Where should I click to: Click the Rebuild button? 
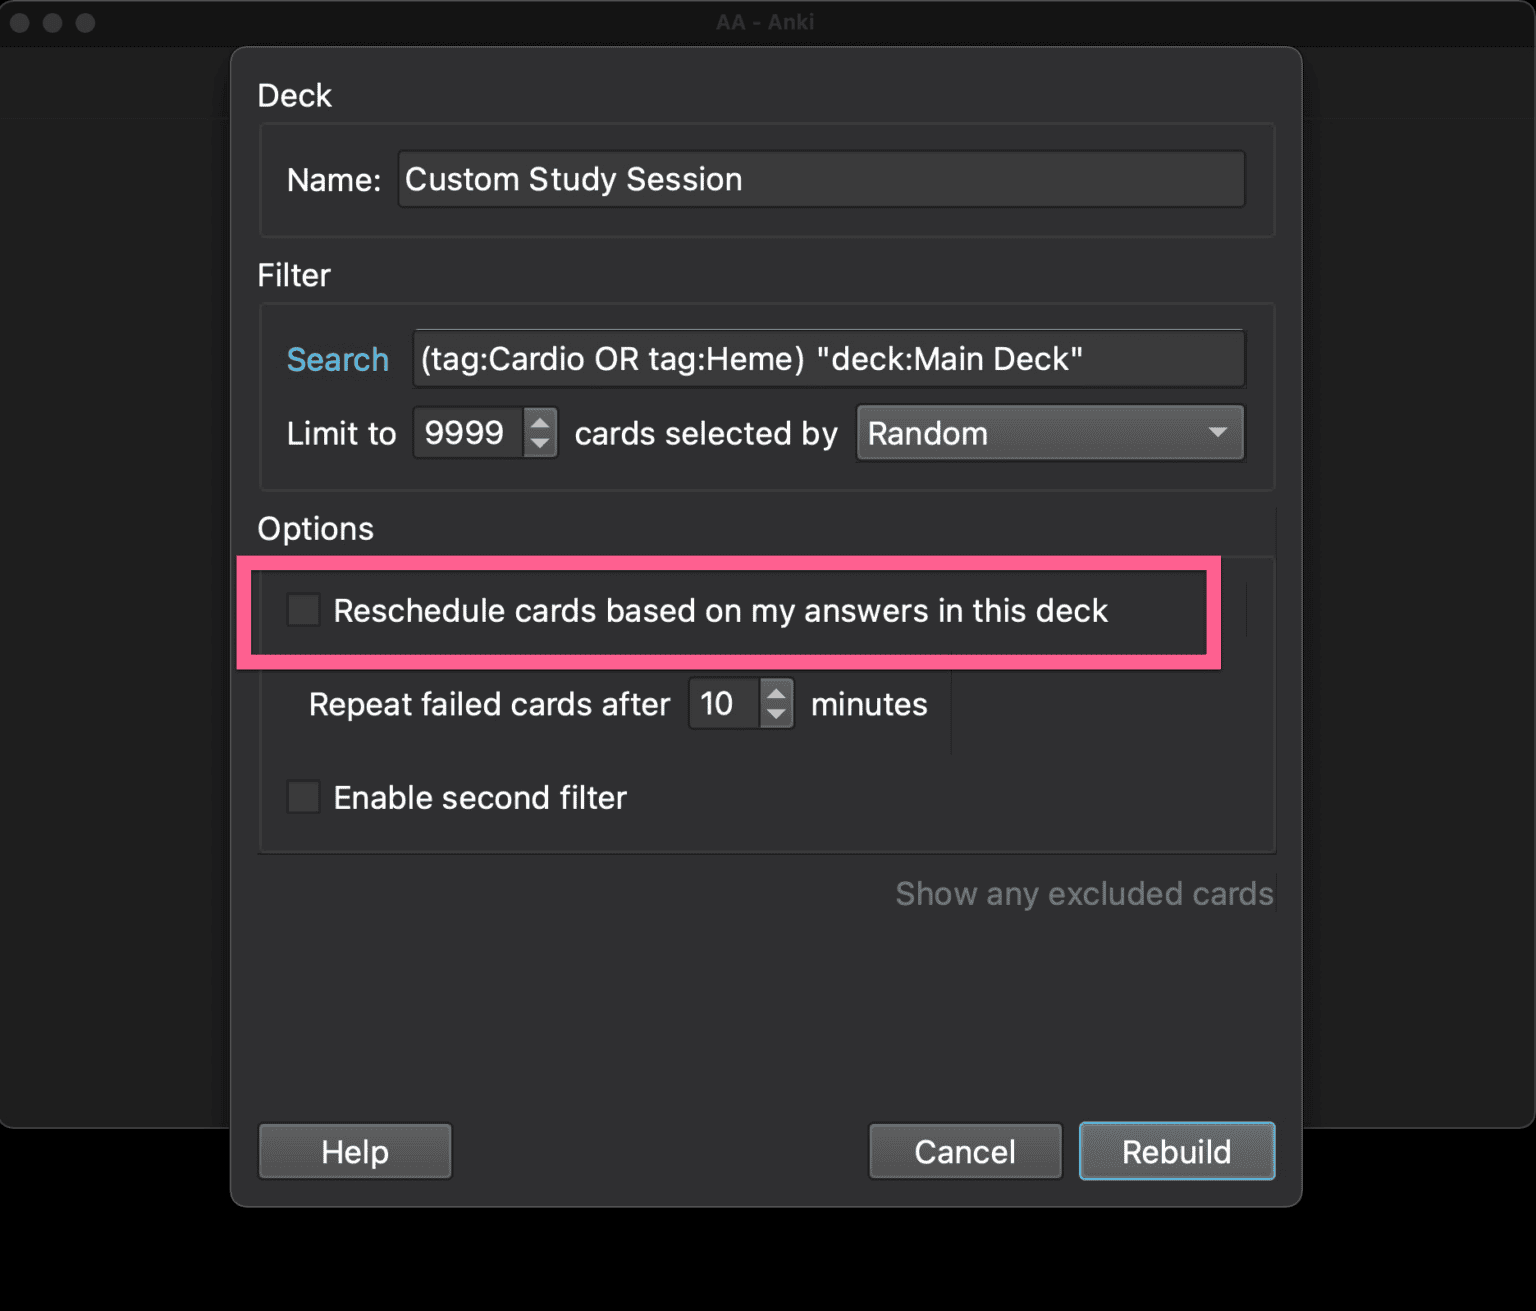click(x=1177, y=1151)
